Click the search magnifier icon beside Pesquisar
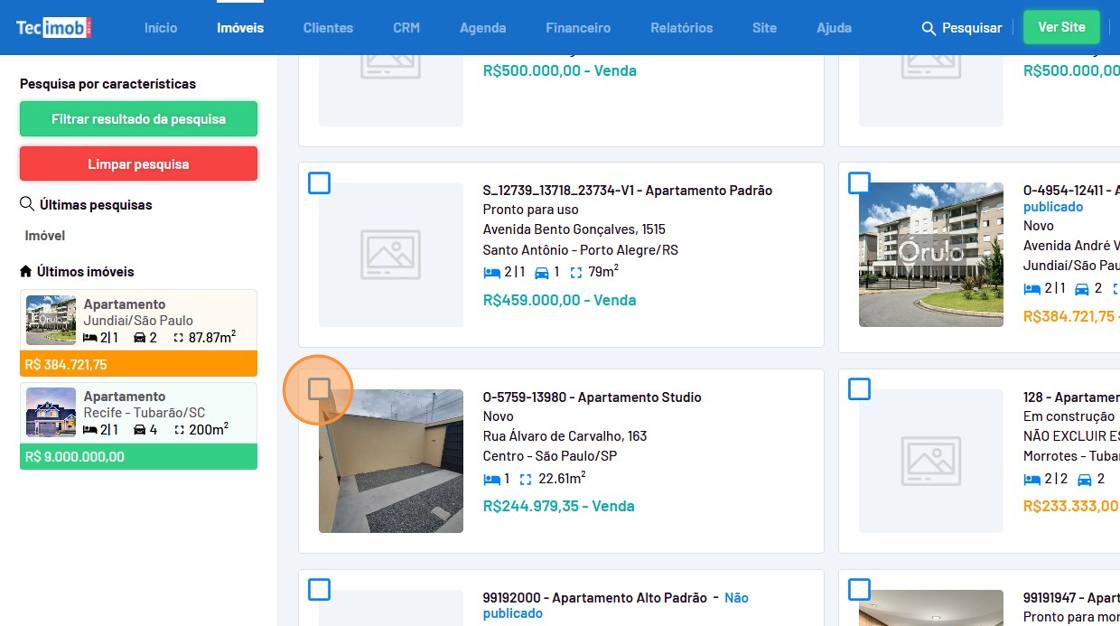The height and width of the screenshot is (626, 1120). (x=929, y=28)
